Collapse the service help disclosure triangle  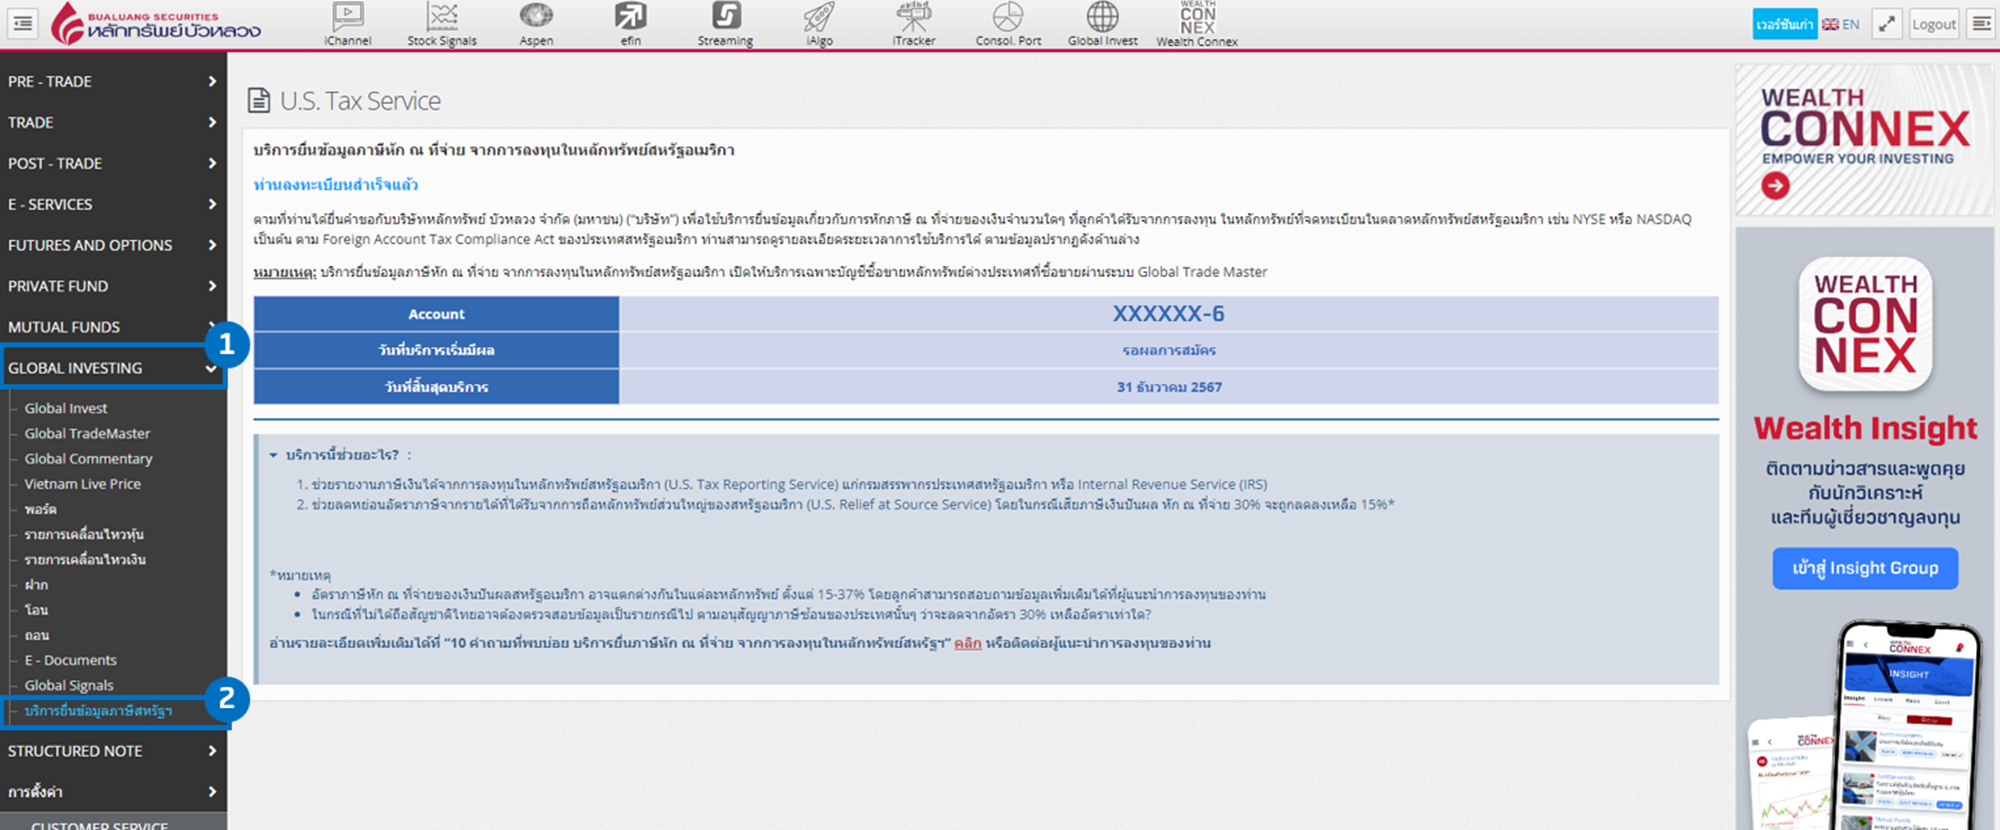tap(273, 455)
